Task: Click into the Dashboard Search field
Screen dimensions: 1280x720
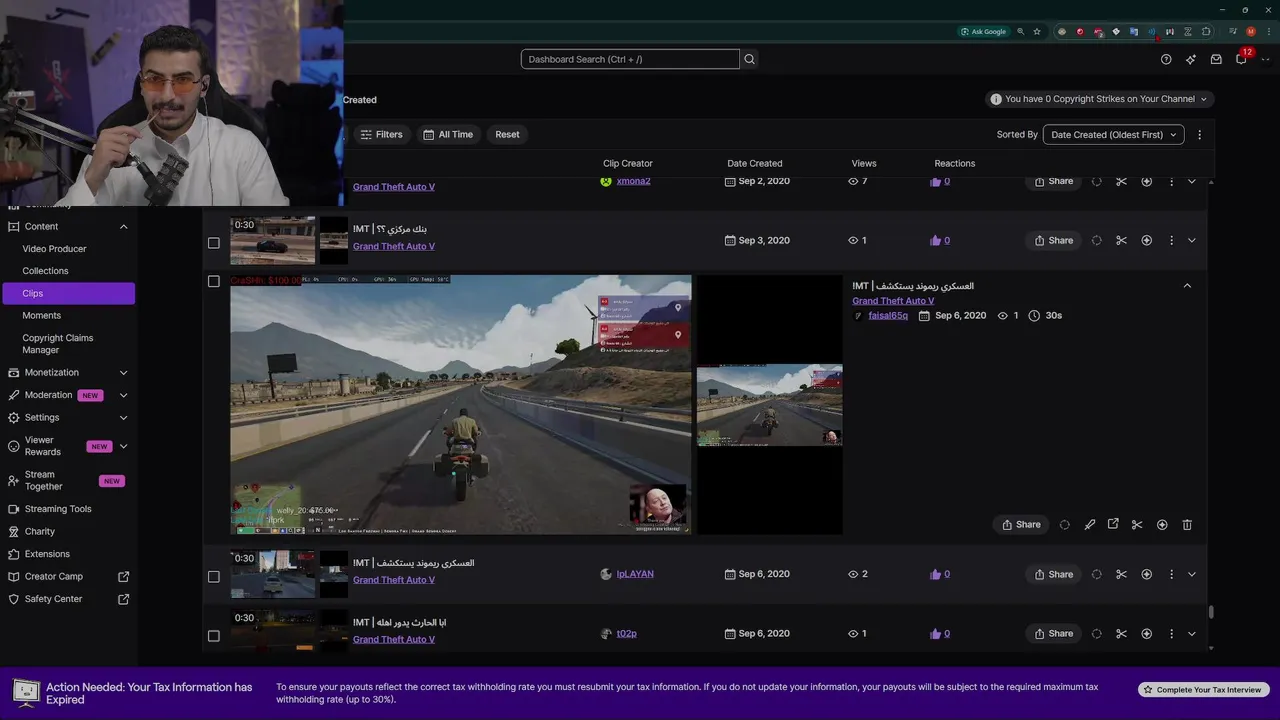Action: pyautogui.click(x=630, y=59)
